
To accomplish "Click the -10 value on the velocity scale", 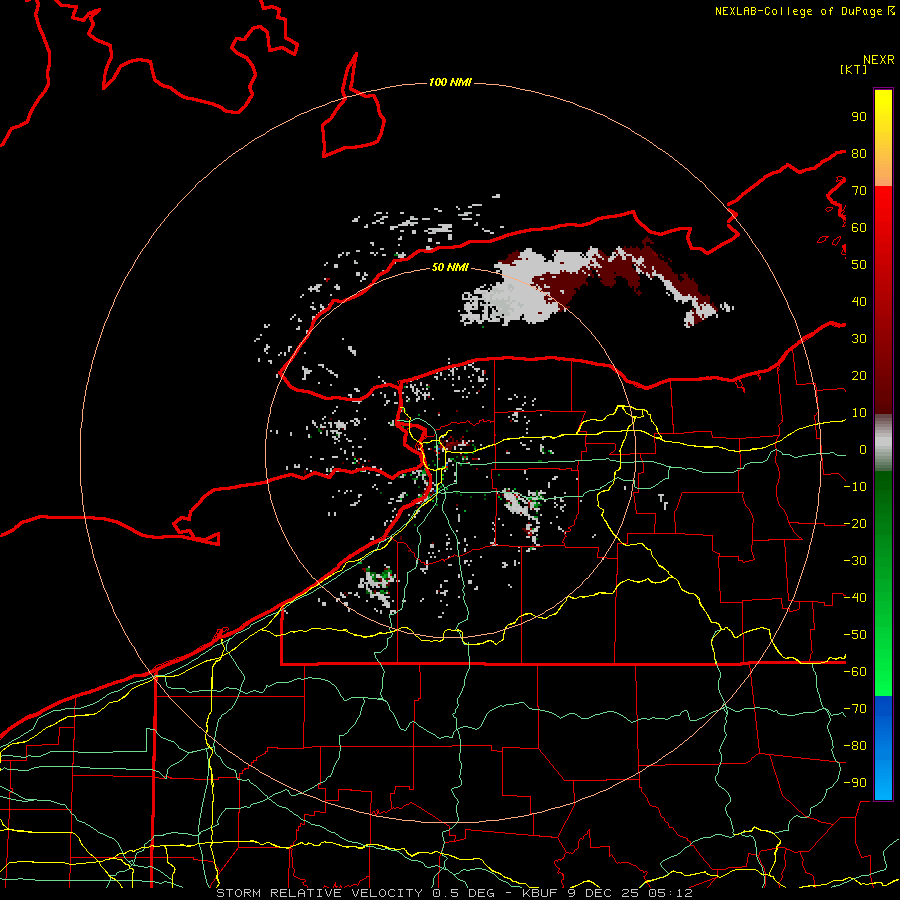I will pos(855,487).
